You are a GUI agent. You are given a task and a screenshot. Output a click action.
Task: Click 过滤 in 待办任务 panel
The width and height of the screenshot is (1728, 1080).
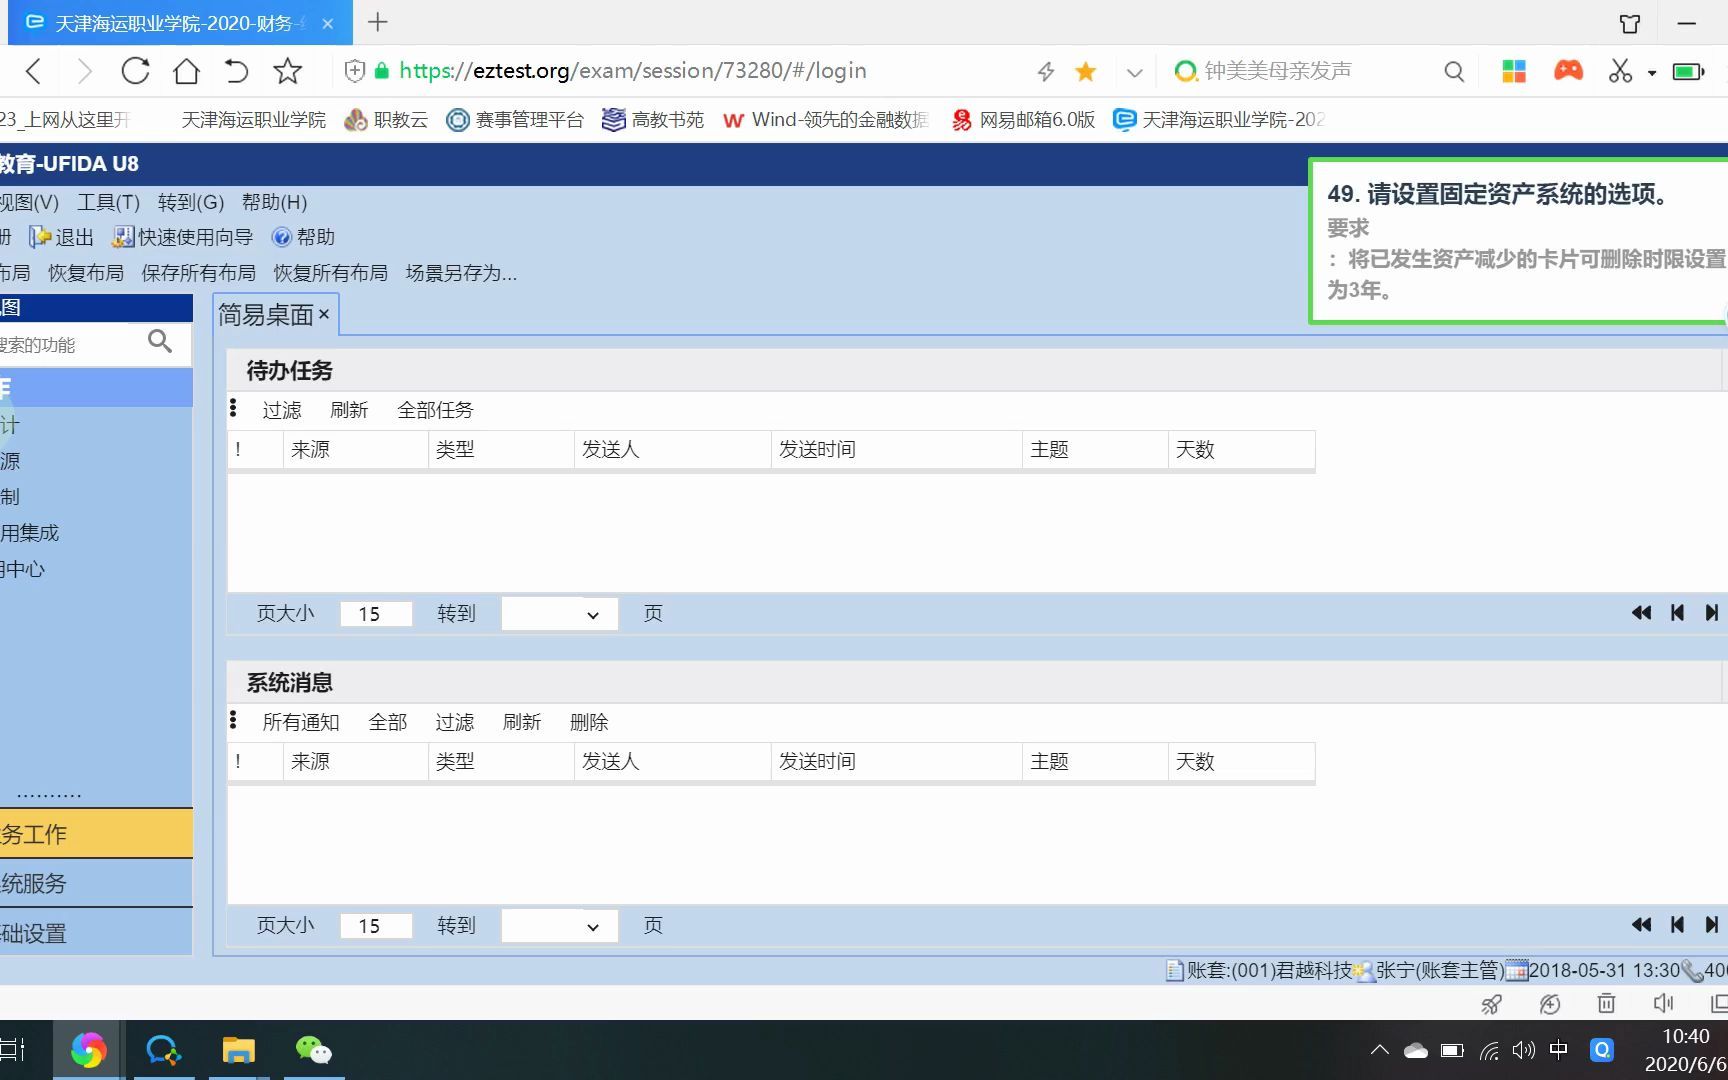coord(281,410)
